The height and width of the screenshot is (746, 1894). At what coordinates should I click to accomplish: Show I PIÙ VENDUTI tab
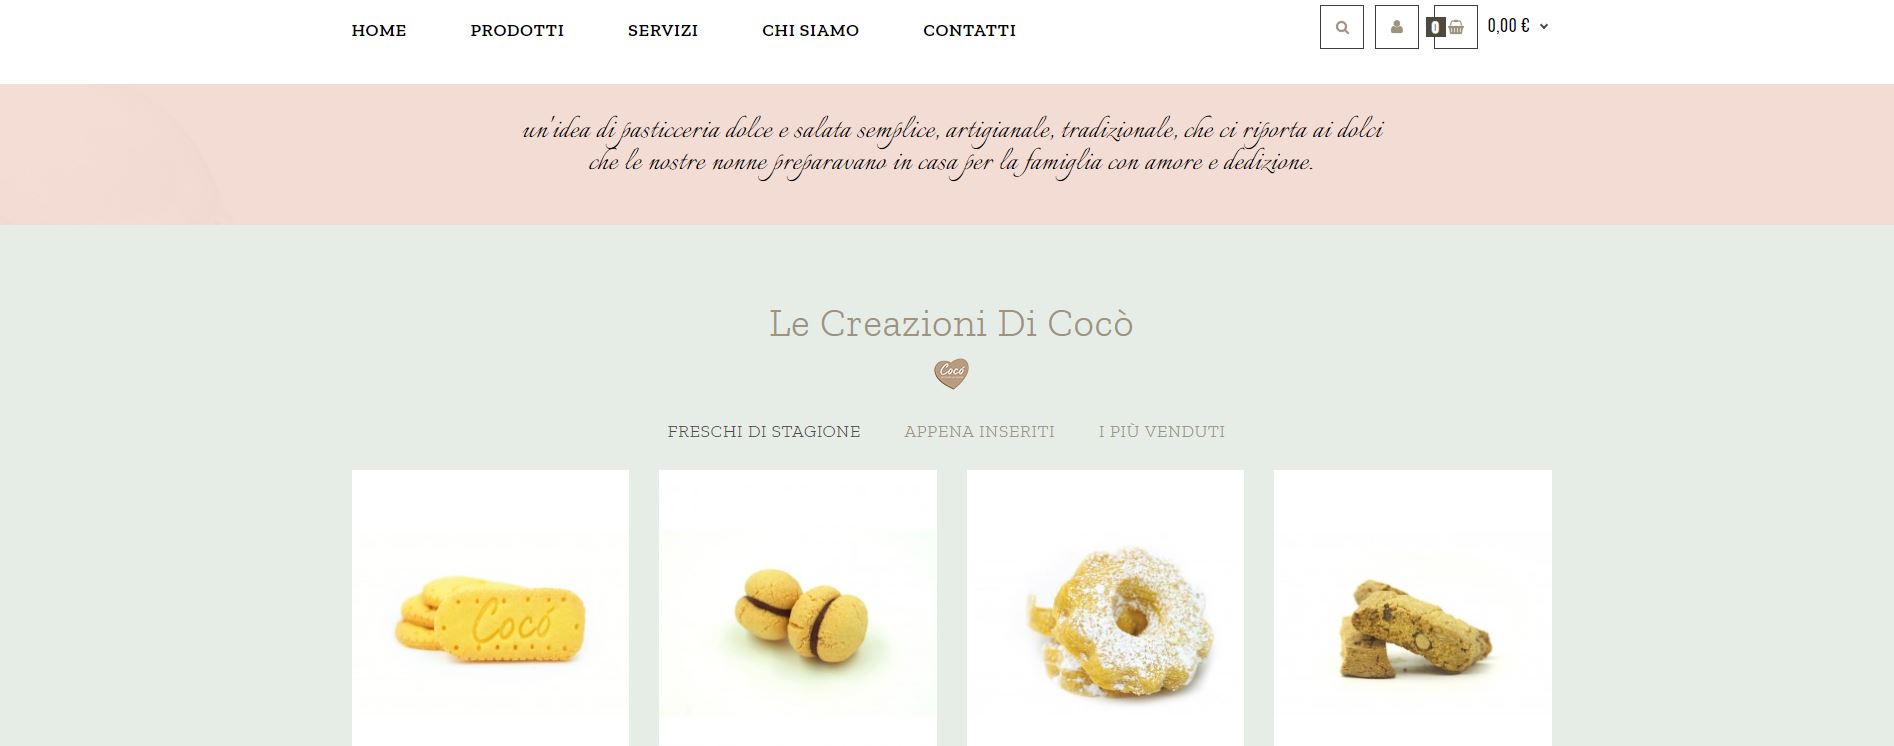click(x=1162, y=432)
